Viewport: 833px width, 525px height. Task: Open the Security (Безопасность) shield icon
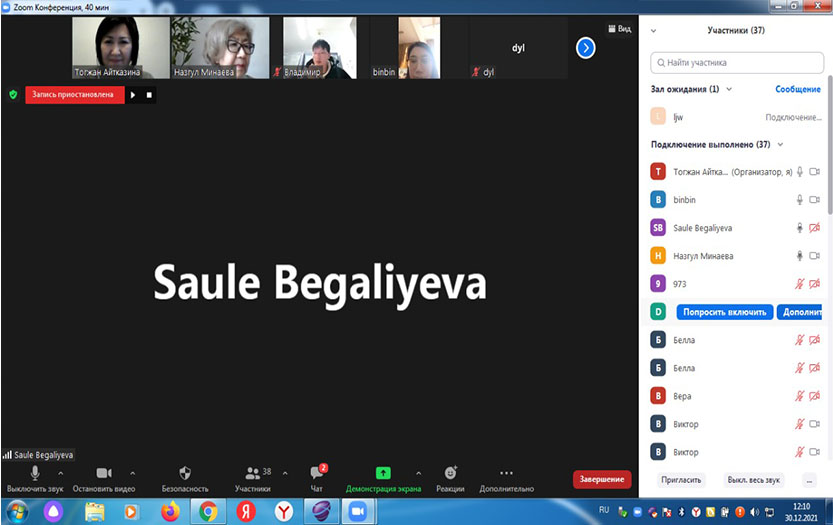pos(185,473)
